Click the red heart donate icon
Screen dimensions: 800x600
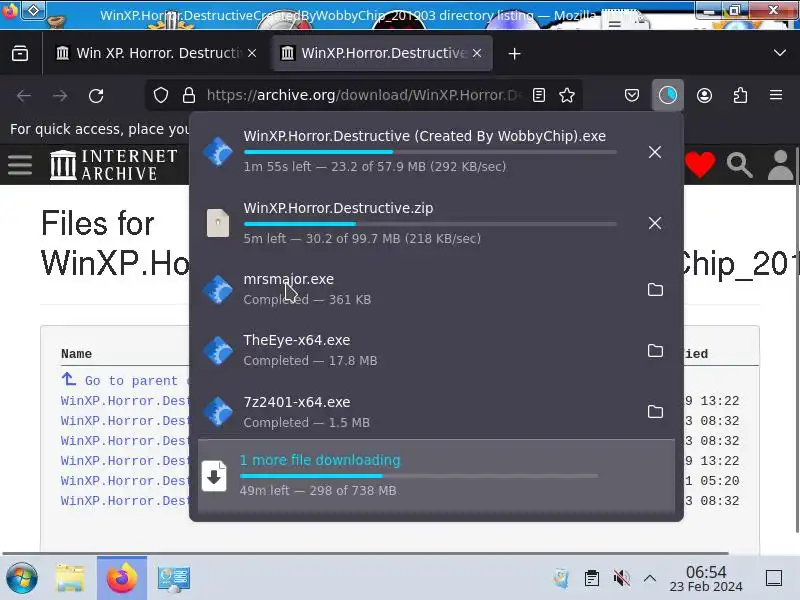(x=700, y=165)
